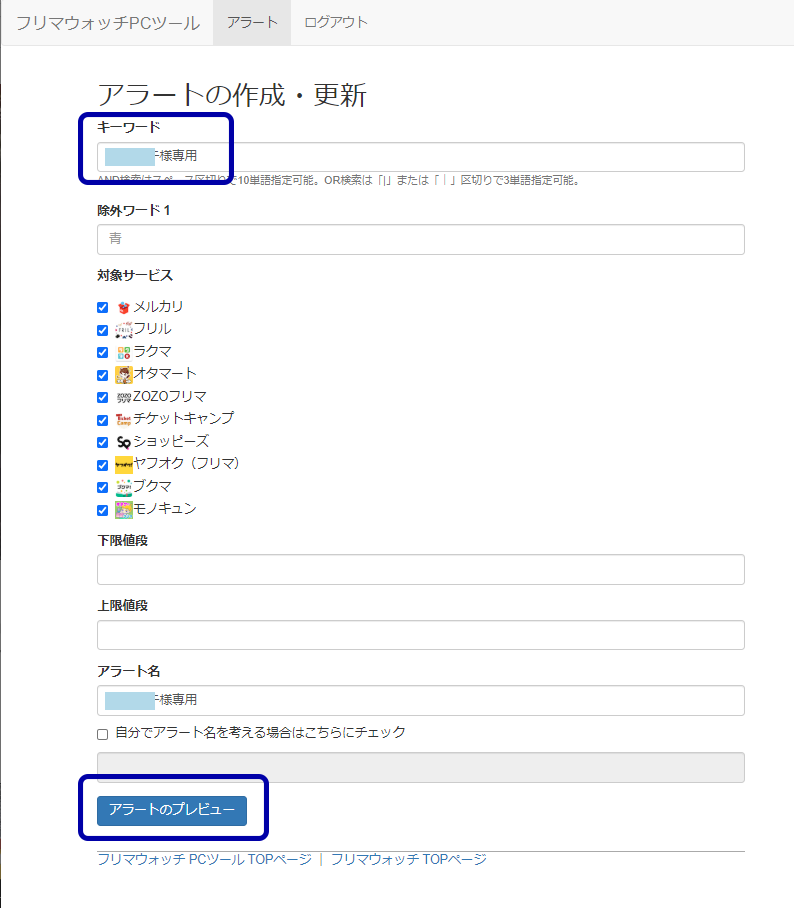Follow the フリマウォッチ TOPページ link
Viewport: 794px width, 908px height.
pyautogui.click(x=408, y=859)
